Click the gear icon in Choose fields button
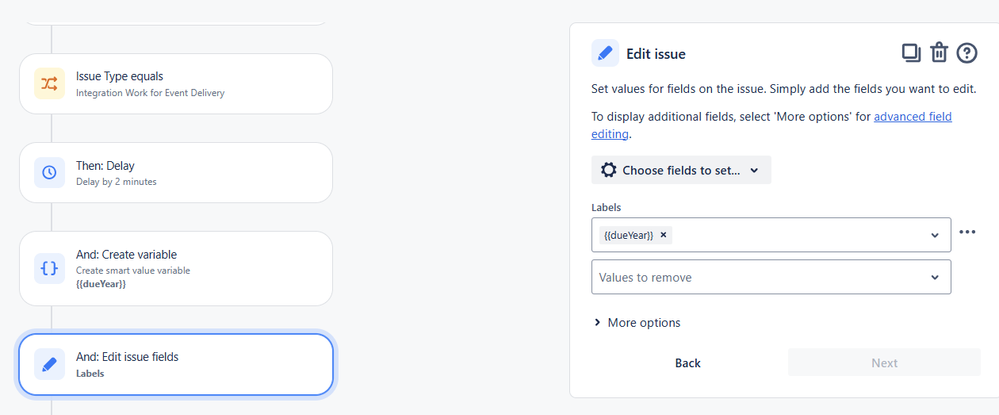 point(608,170)
